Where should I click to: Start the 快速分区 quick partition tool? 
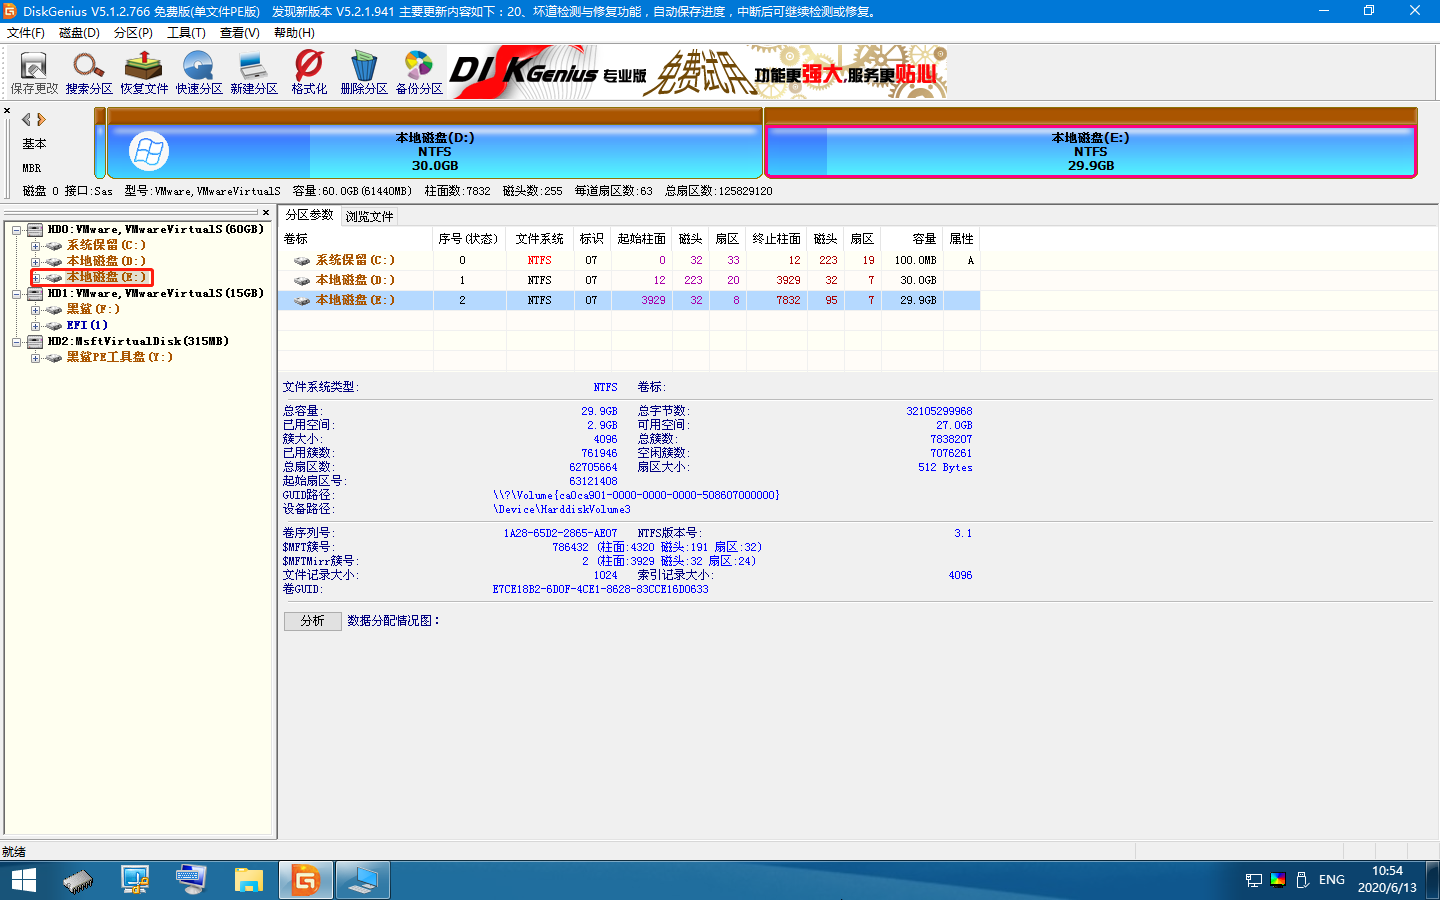(199, 73)
